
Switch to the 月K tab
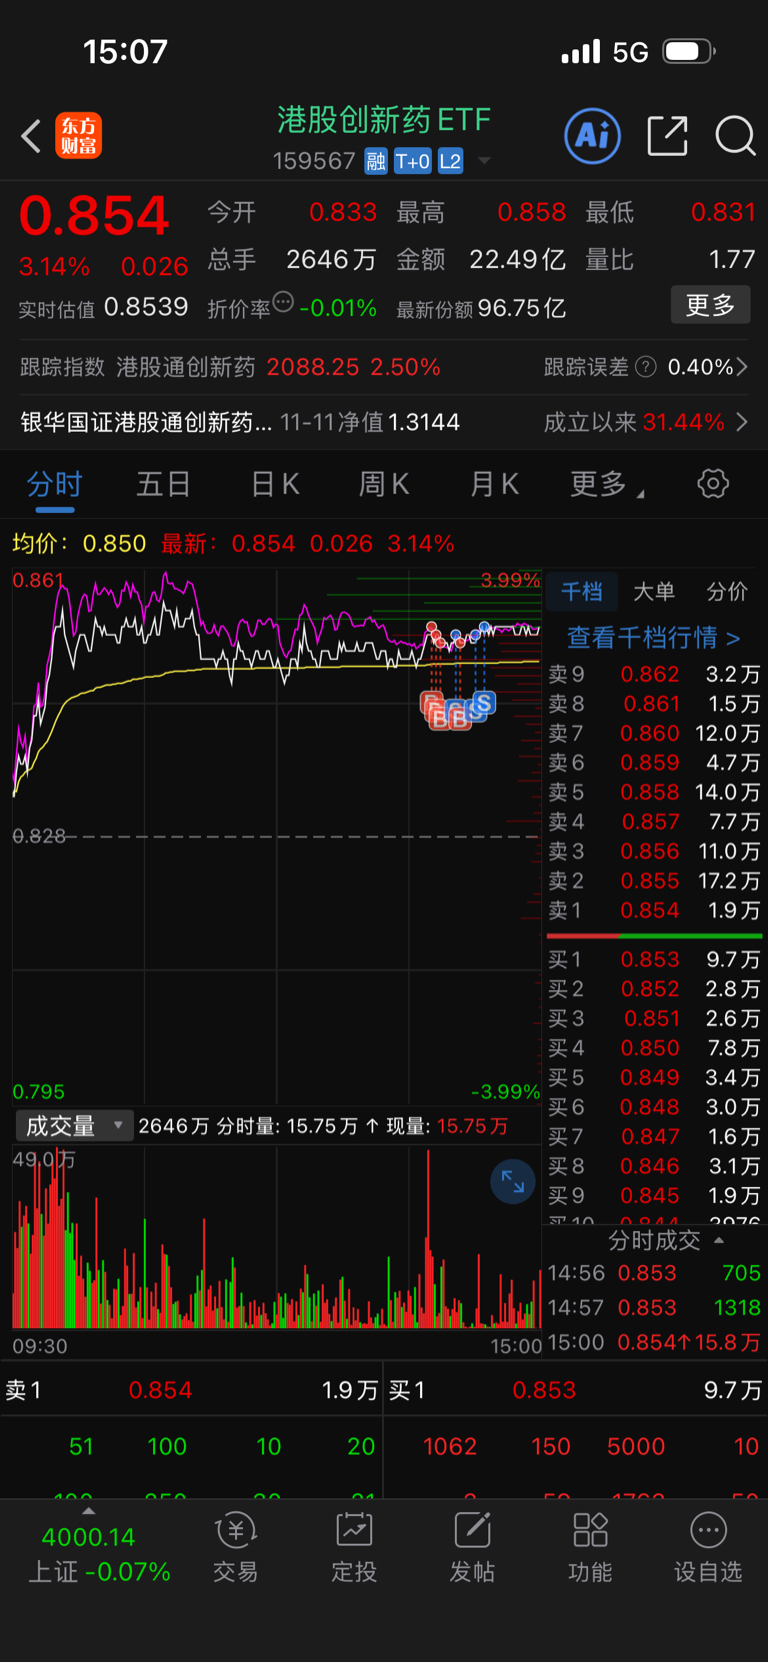(x=495, y=485)
